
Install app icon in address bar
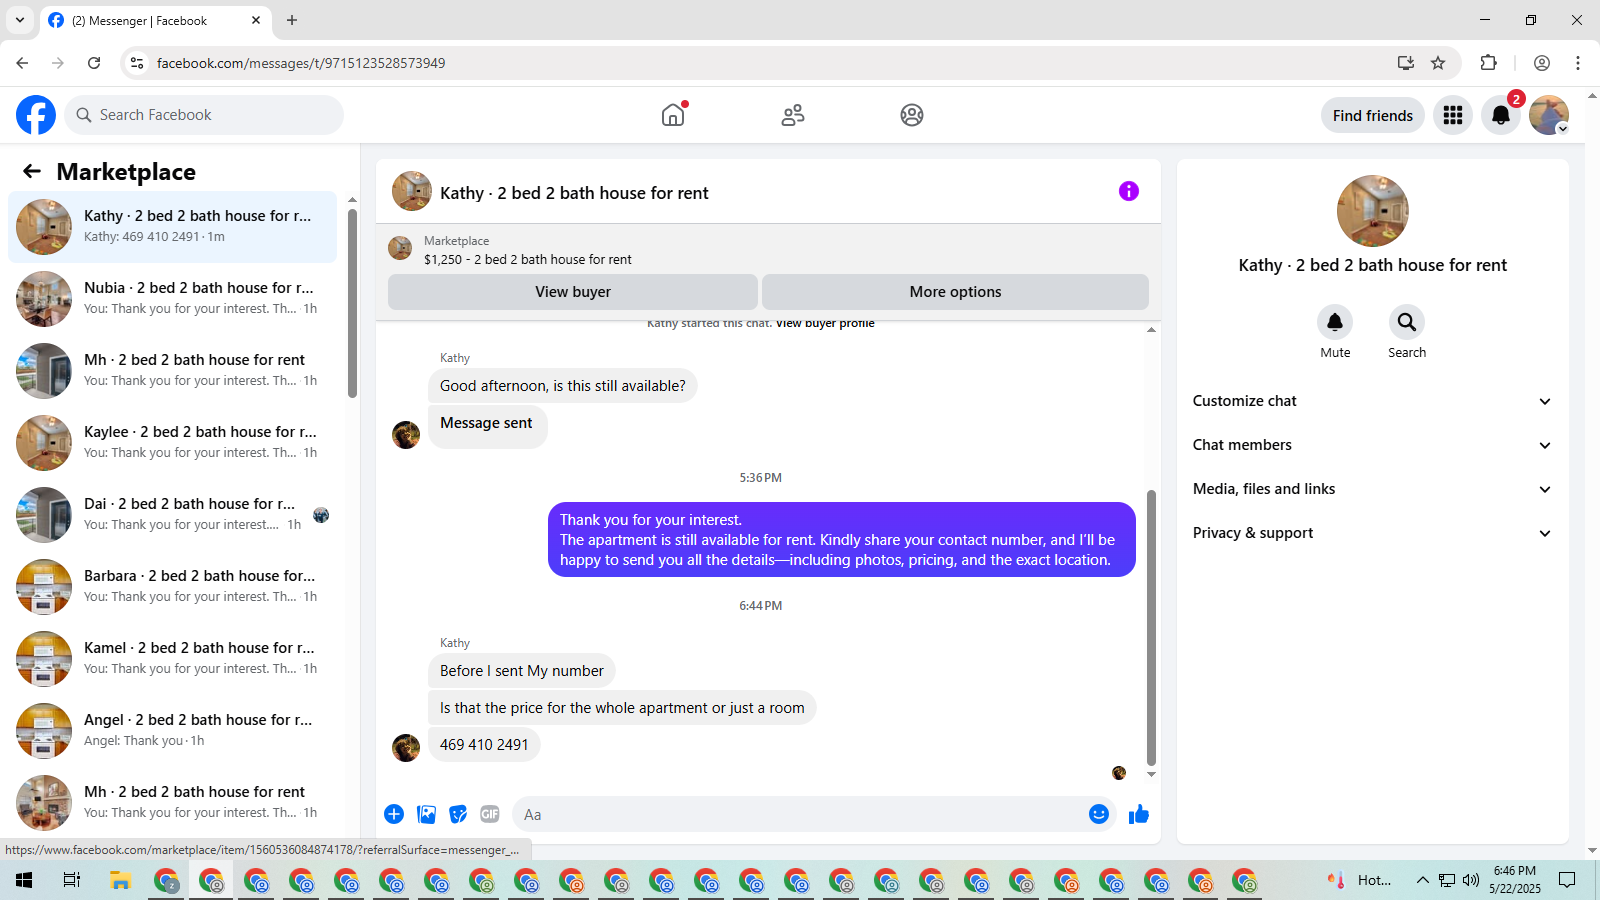point(1406,63)
